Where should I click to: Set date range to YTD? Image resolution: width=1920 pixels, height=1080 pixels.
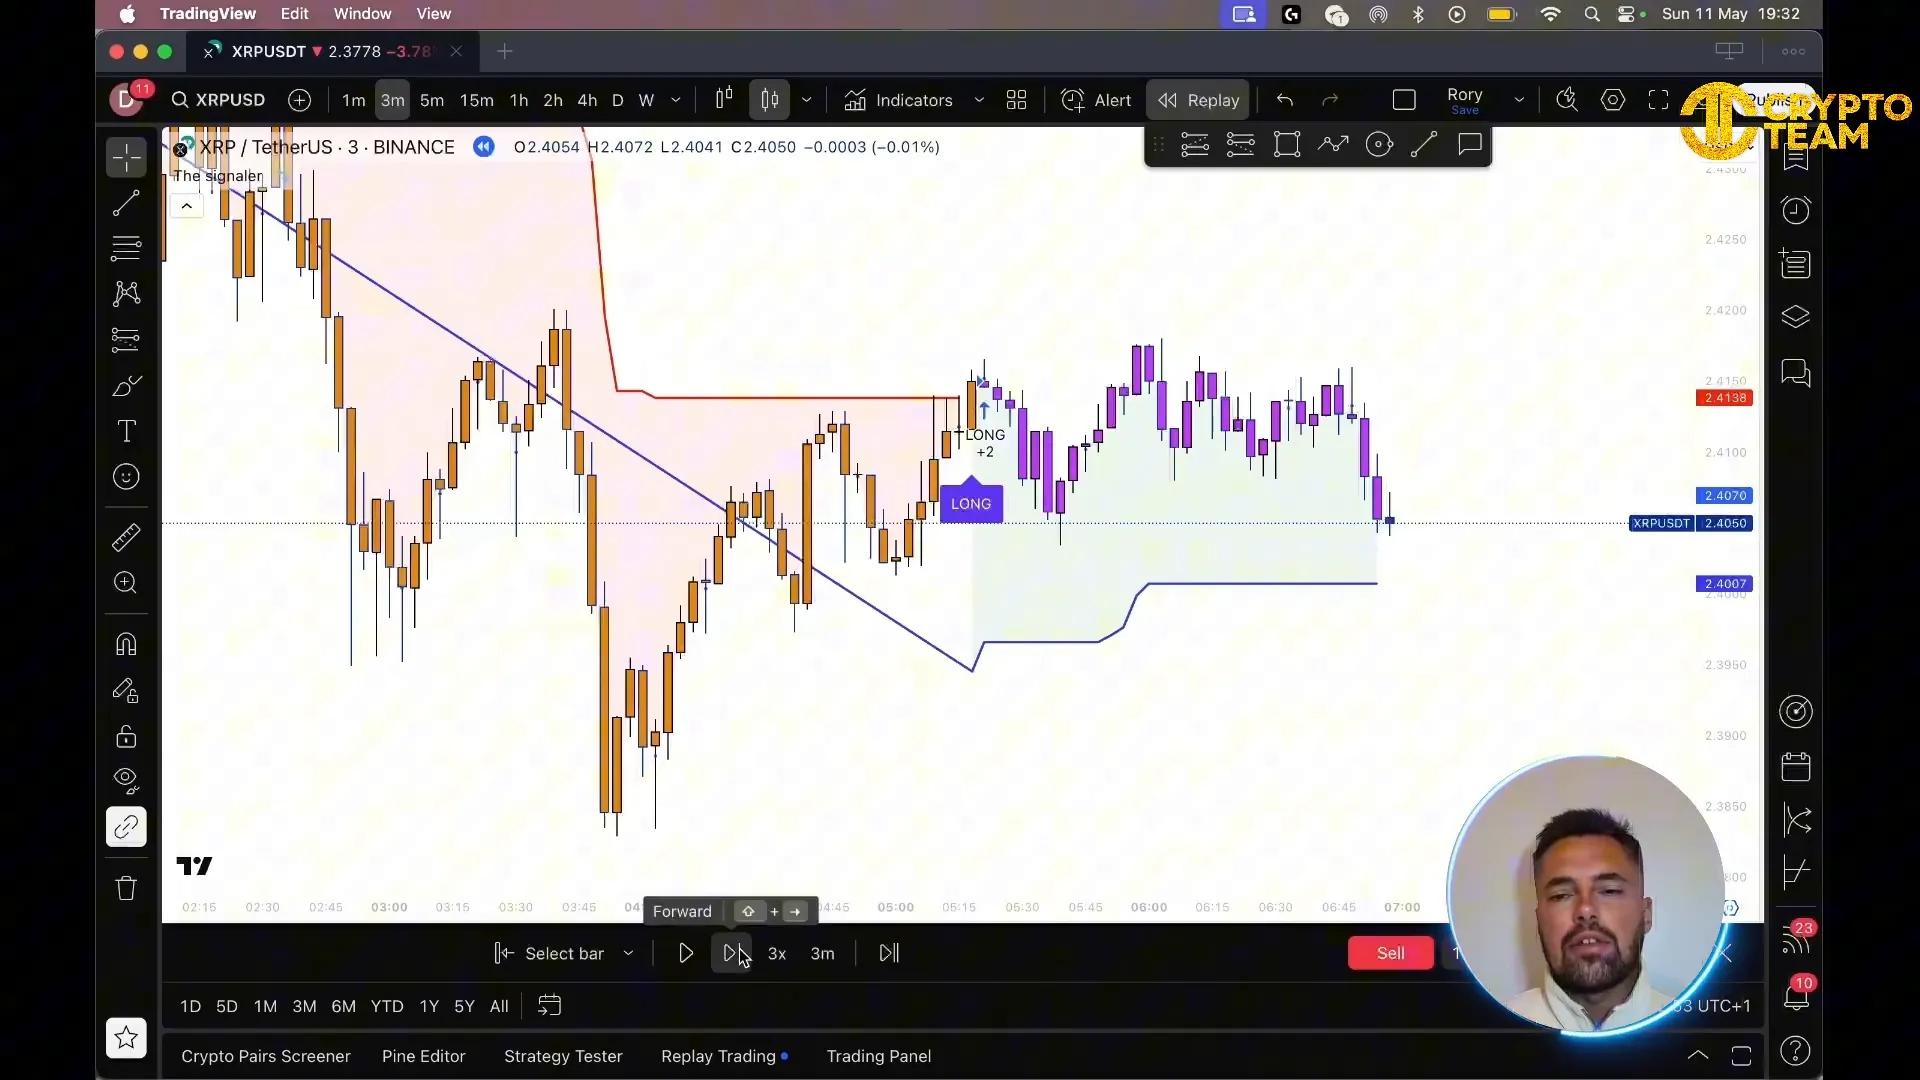(387, 1006)
